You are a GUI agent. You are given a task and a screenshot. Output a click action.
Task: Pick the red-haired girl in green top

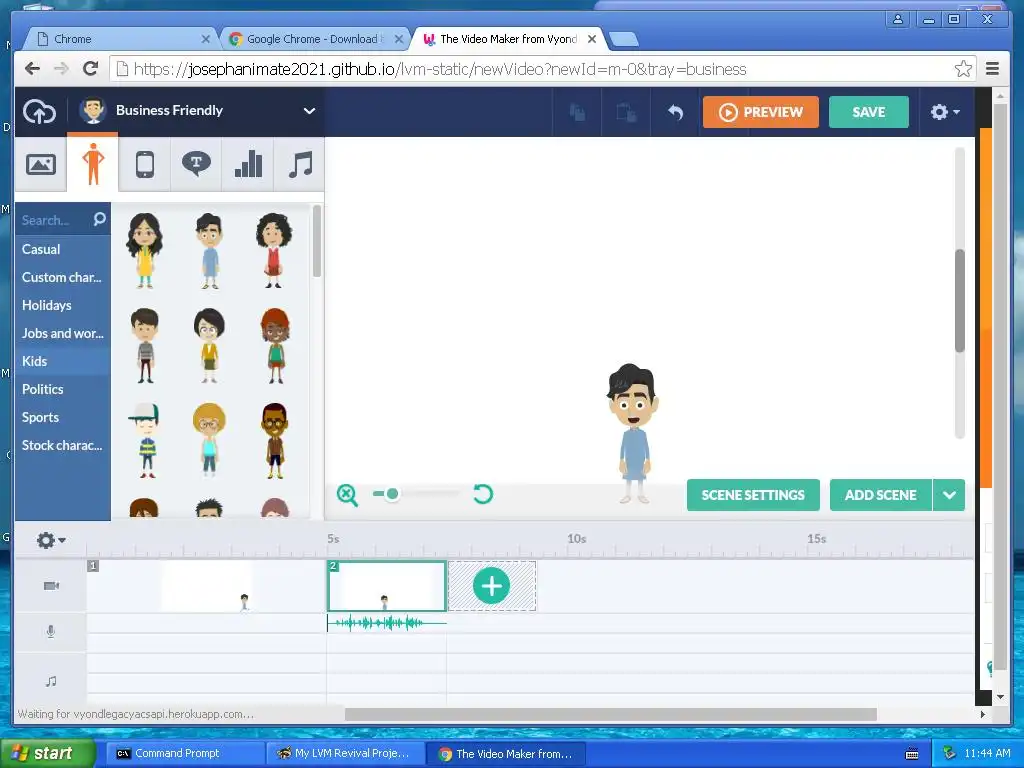click(x=275, y=345)
